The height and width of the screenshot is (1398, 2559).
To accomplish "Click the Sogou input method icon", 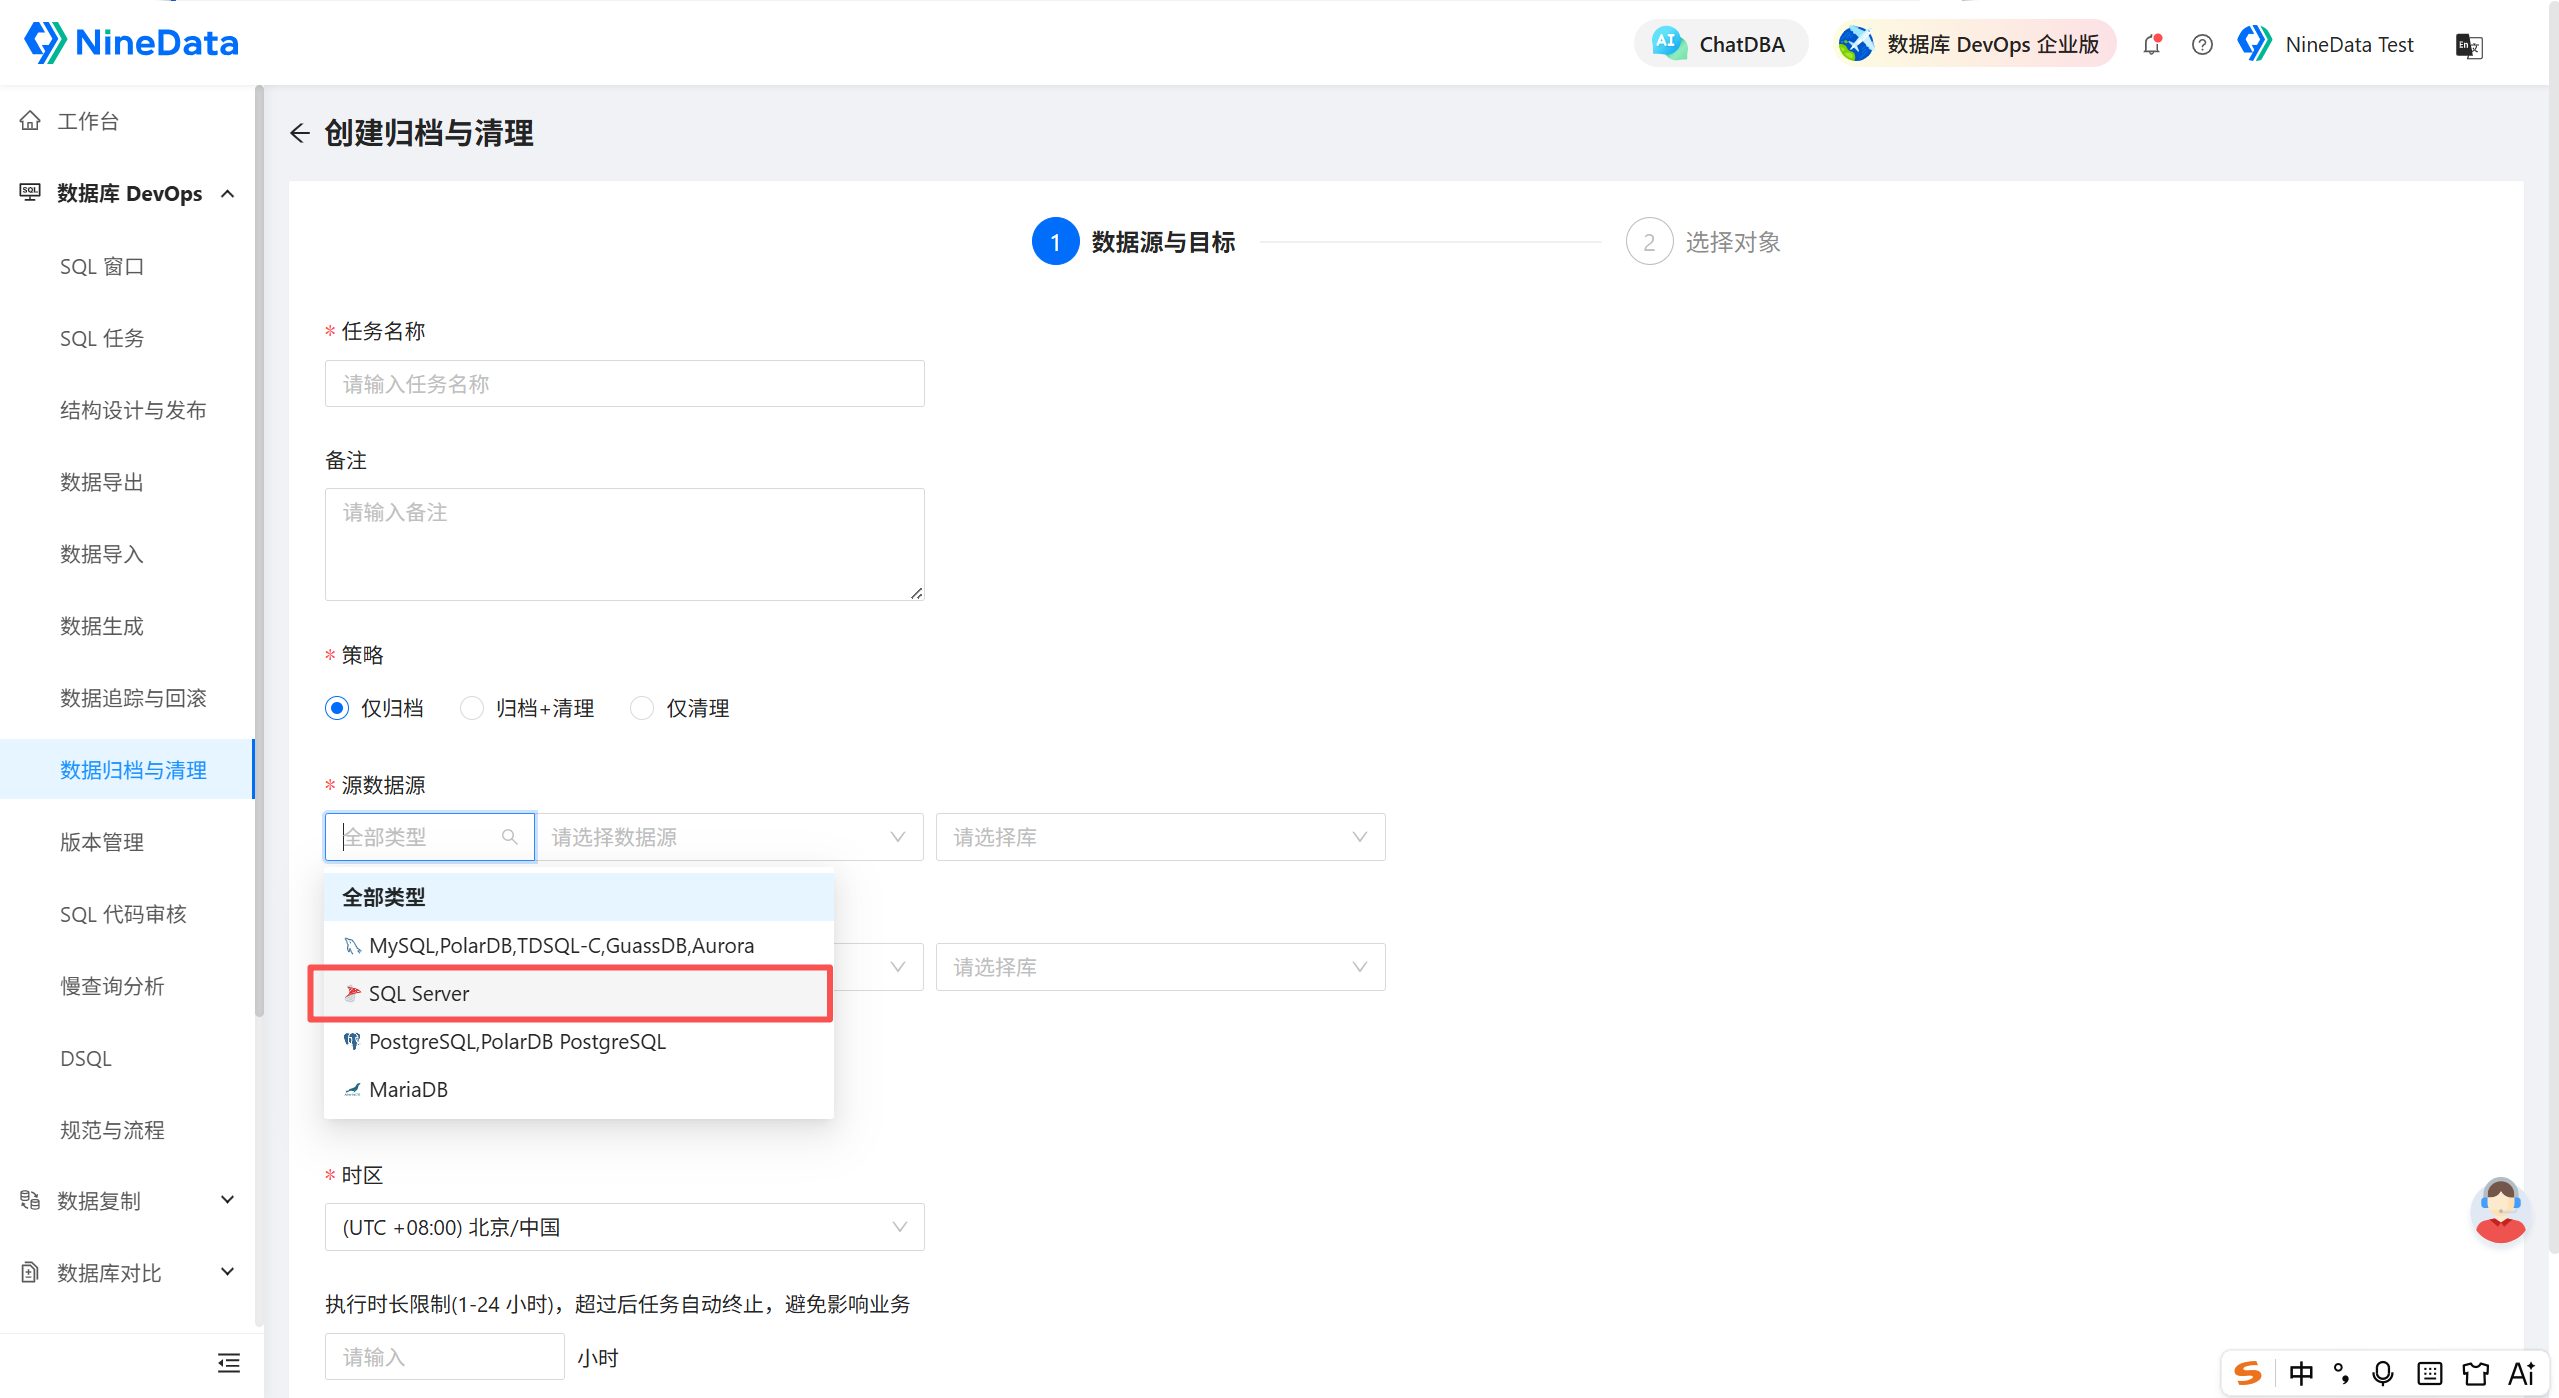I will pyautogui.click(x=2248, y=1373).
